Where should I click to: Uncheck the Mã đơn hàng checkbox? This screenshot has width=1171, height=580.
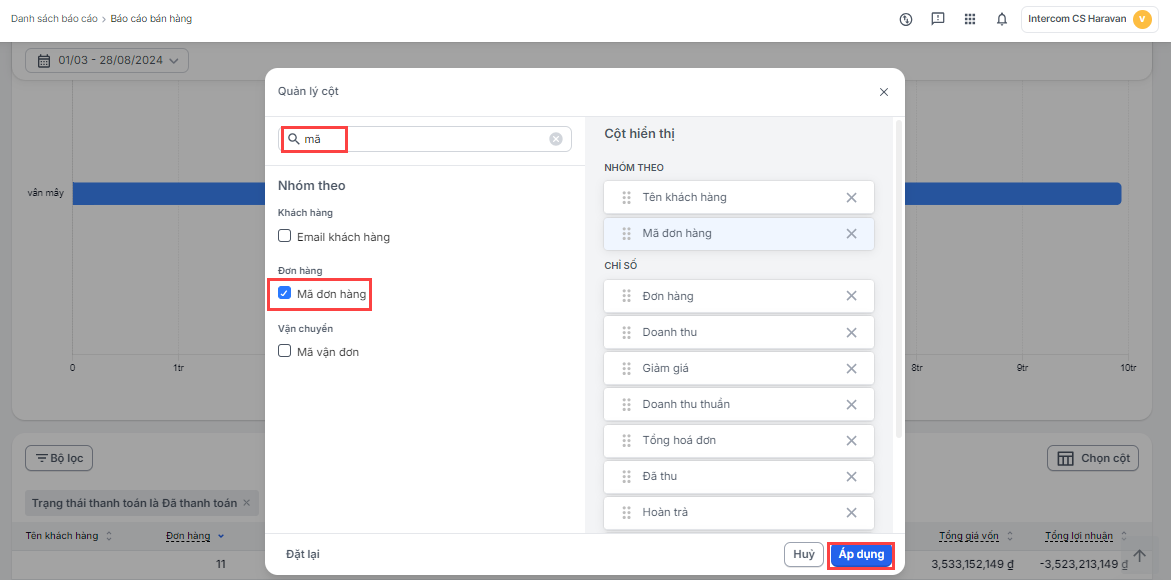tap(285, 294)
